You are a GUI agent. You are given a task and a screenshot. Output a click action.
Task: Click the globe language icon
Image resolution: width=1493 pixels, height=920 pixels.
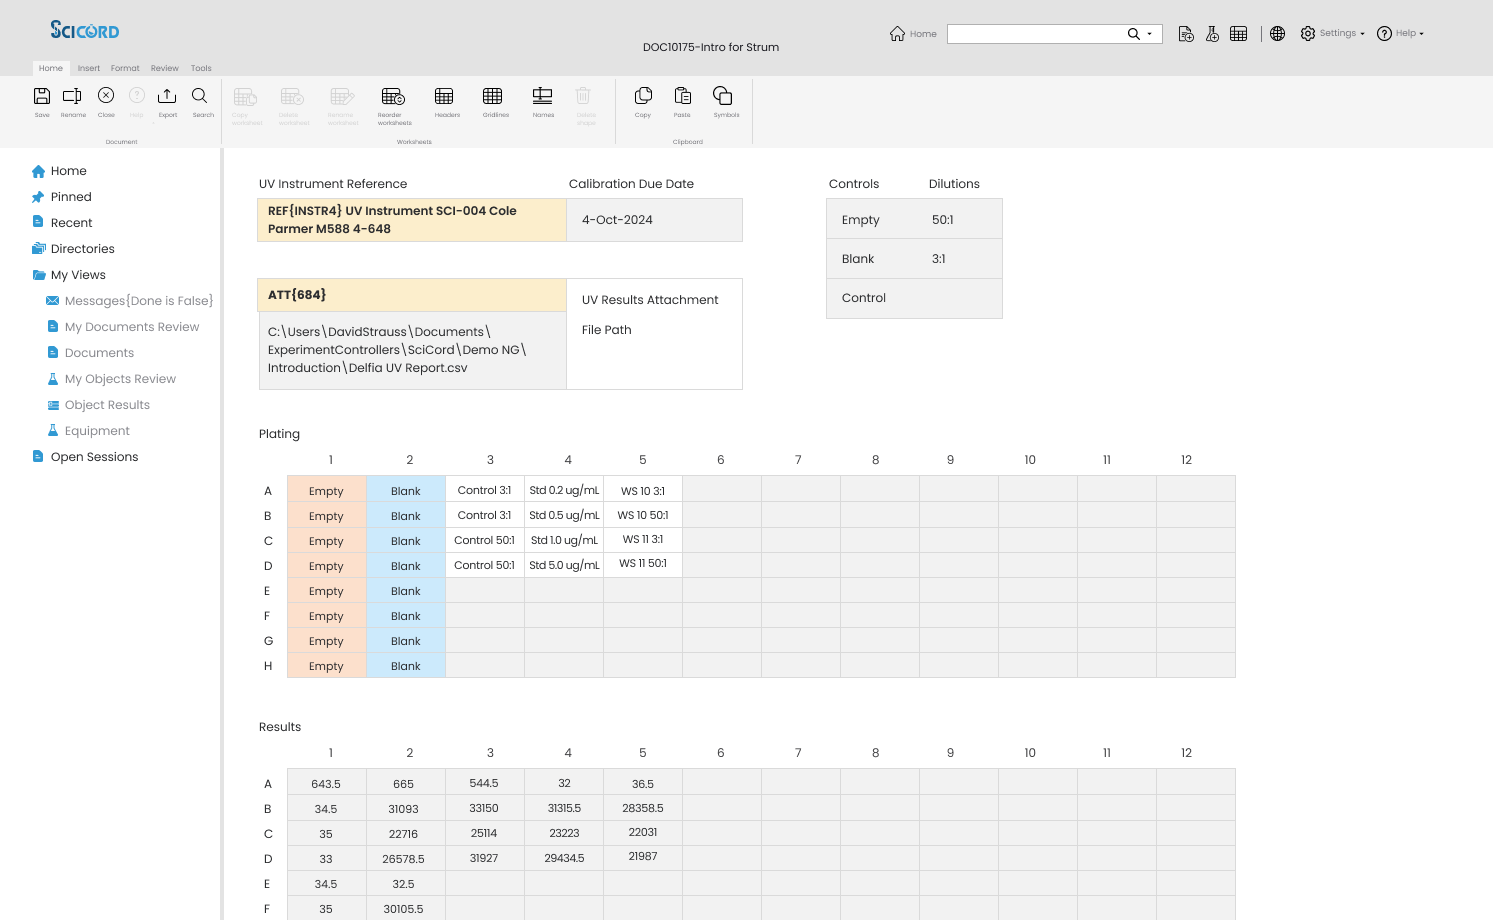[x=1277, y=34]
